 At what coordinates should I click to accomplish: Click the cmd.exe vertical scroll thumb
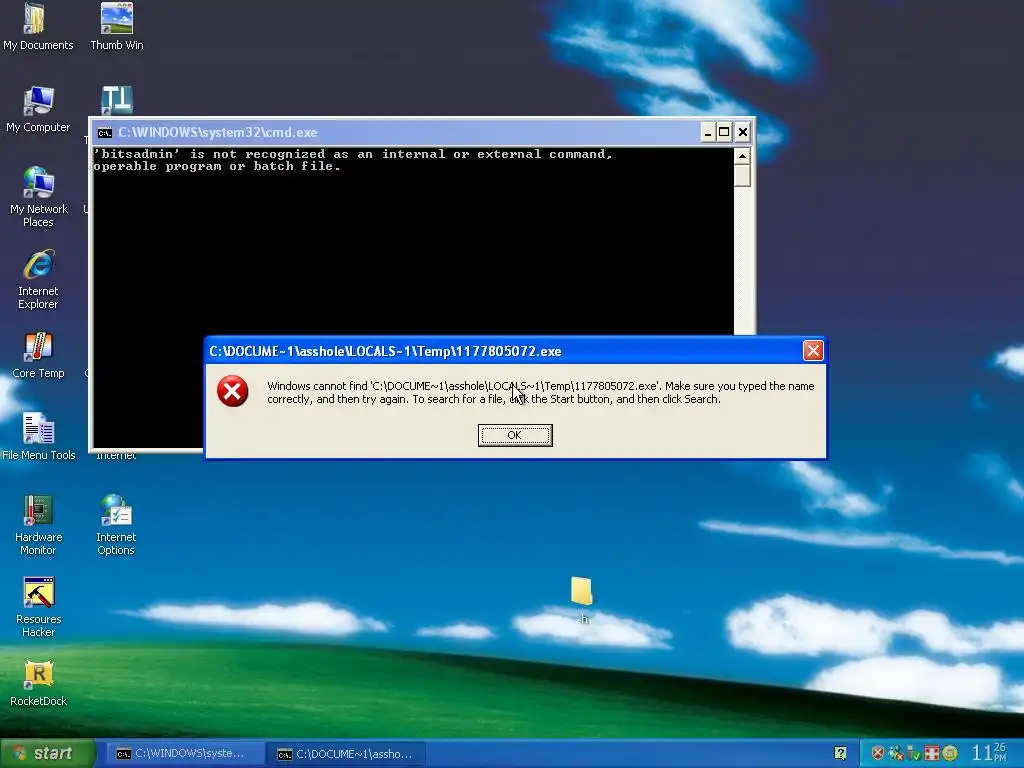click(742, 175)
